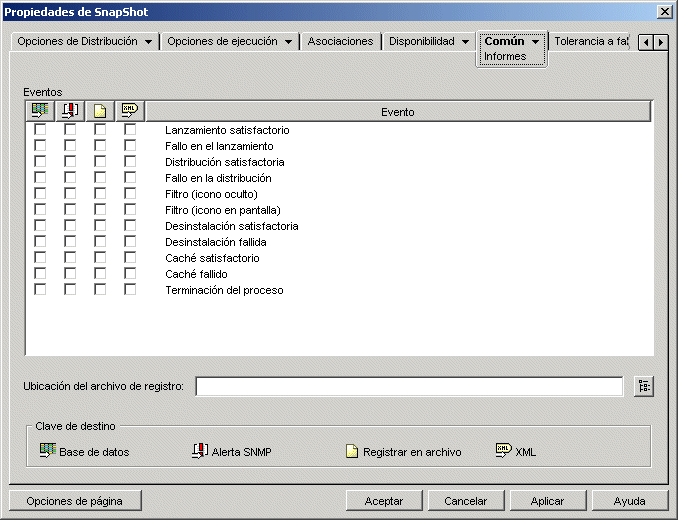This screenshot has height=520, width=678.
Task: Open the Disponibilidad tab dropdown arrow
Action: 466,42
